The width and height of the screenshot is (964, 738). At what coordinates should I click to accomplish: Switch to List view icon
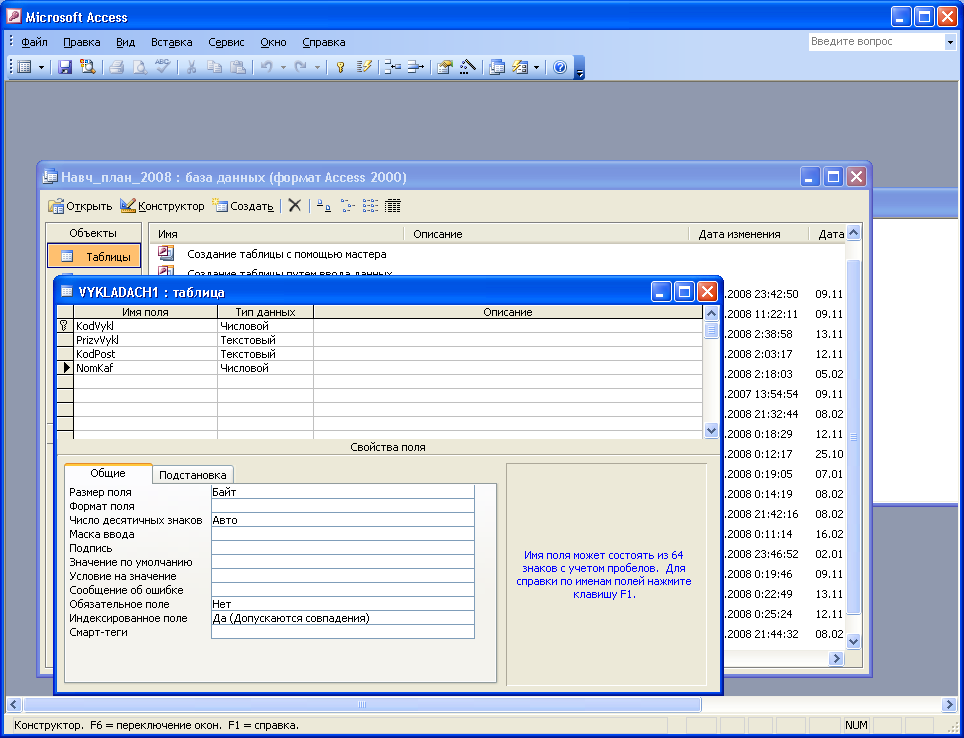coord(370,205)
